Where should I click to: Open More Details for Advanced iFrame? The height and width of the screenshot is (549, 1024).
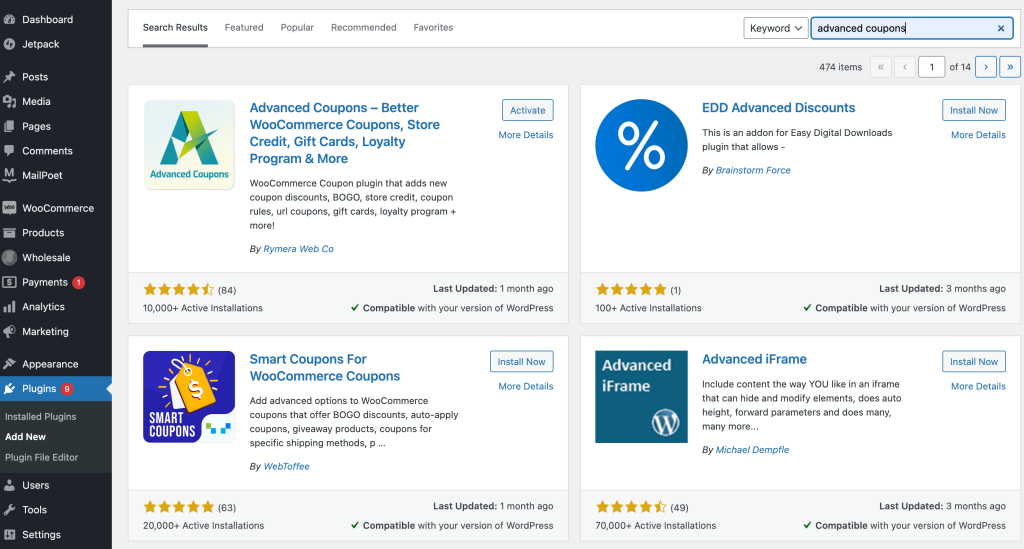coord(978,386)
